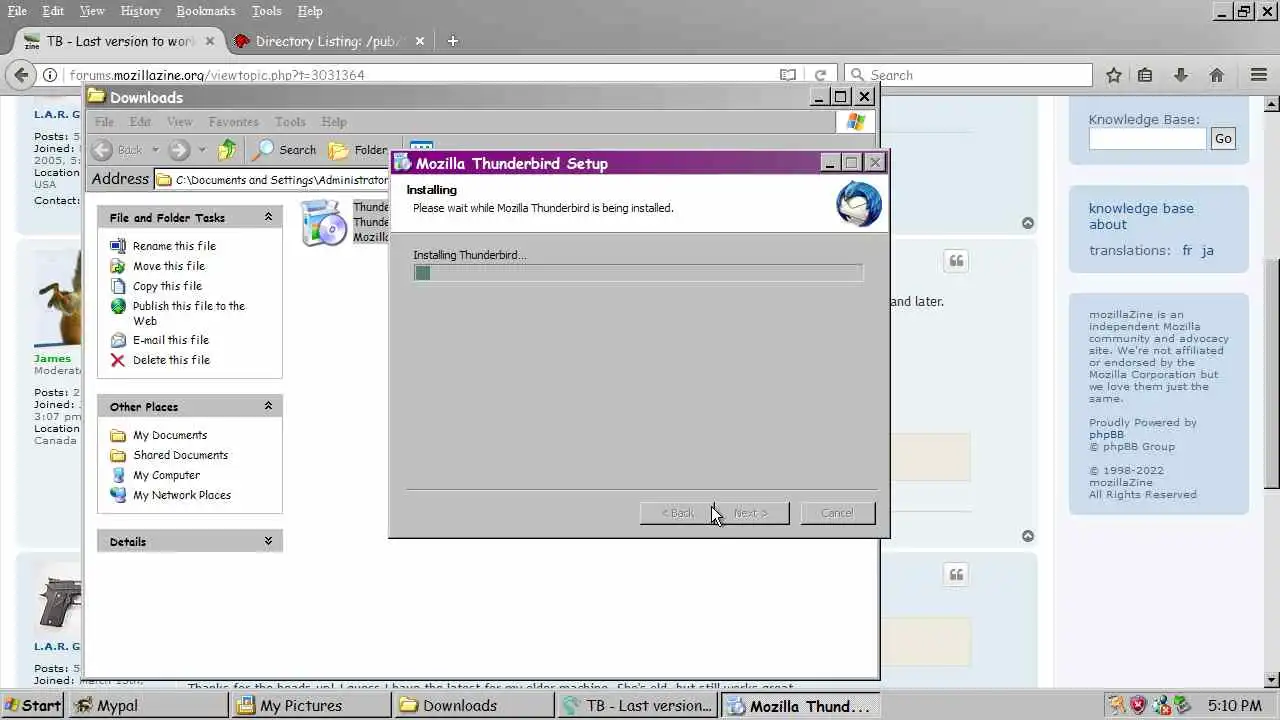Click E-mail this file envelope icon
Image resolution: width=1280 pixels, height=720 pixels.
click(118, 340)
